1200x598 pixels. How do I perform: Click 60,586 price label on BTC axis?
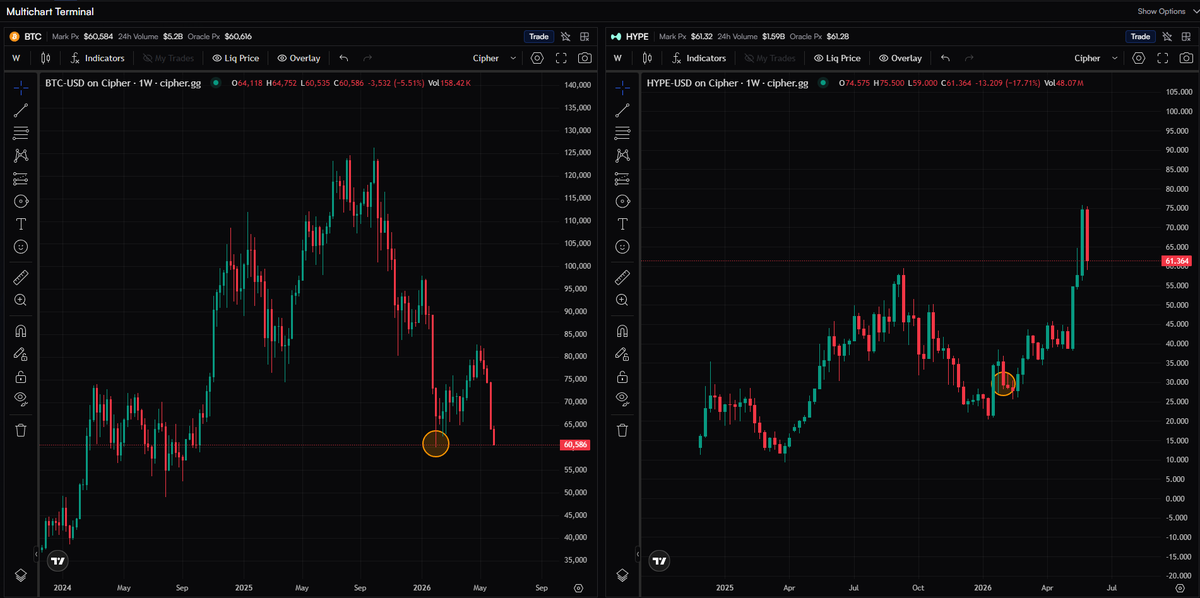pos(575,444)
